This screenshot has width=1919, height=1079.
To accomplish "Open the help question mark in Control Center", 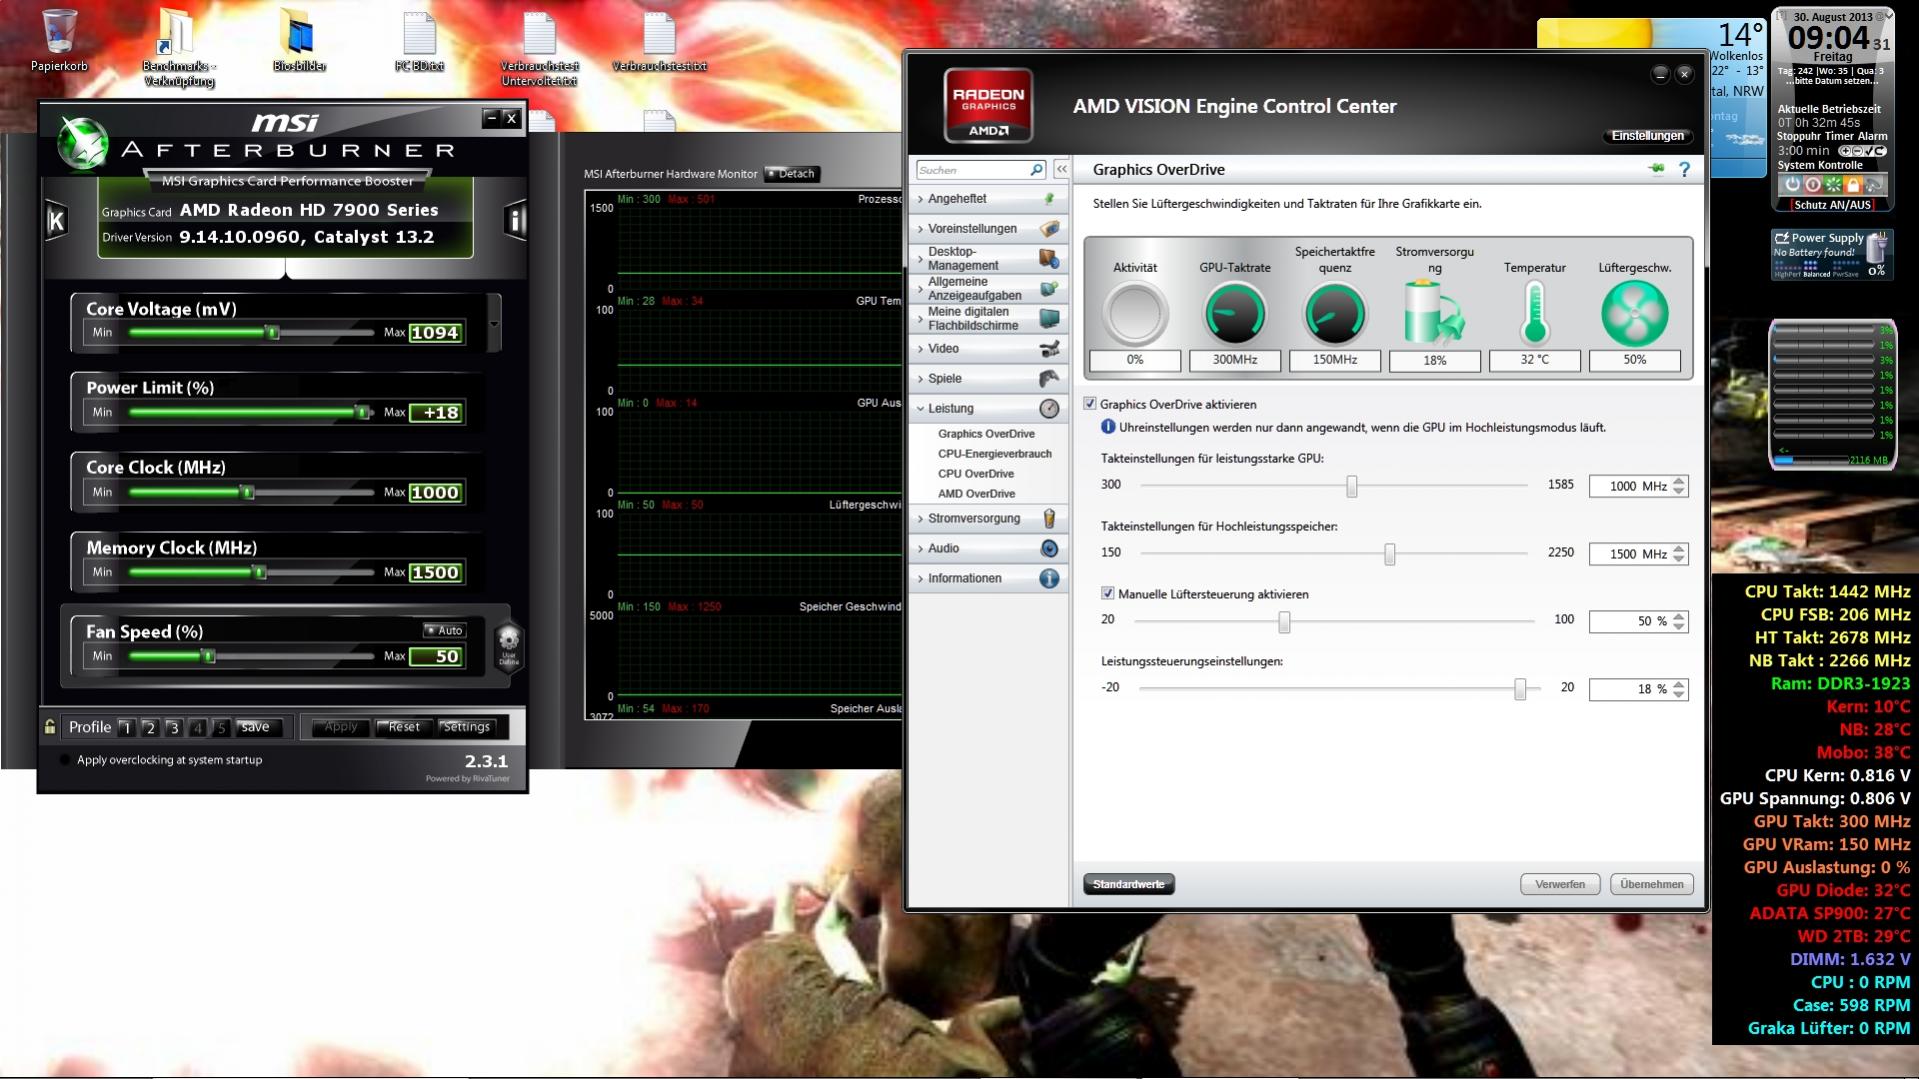I will (1684, 170).
